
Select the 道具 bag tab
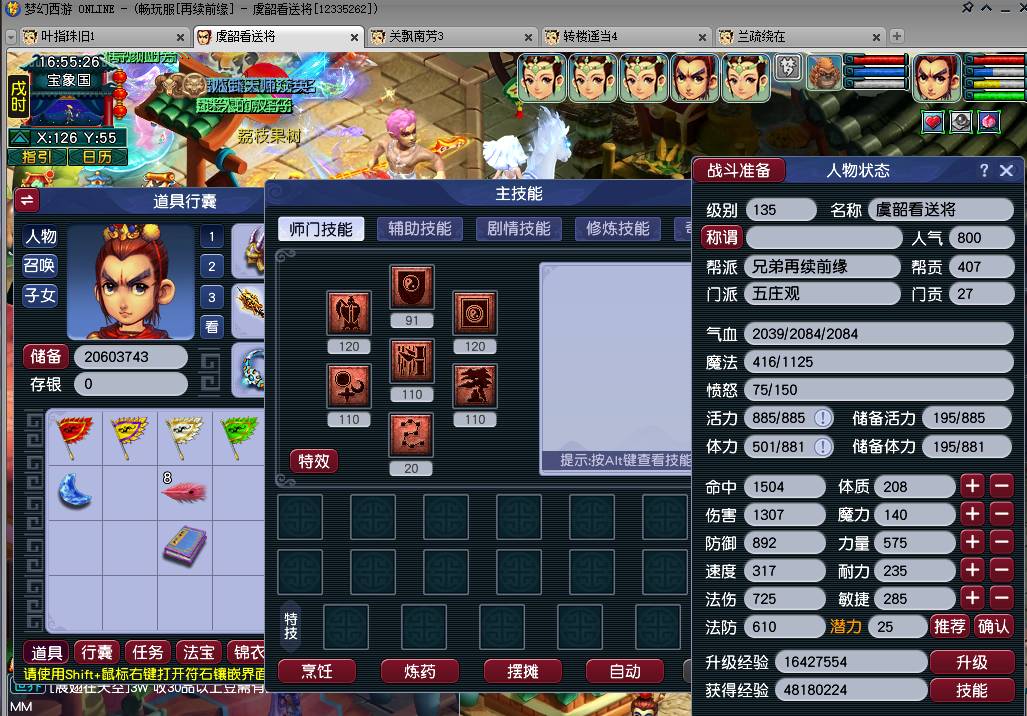click(47, 652)
